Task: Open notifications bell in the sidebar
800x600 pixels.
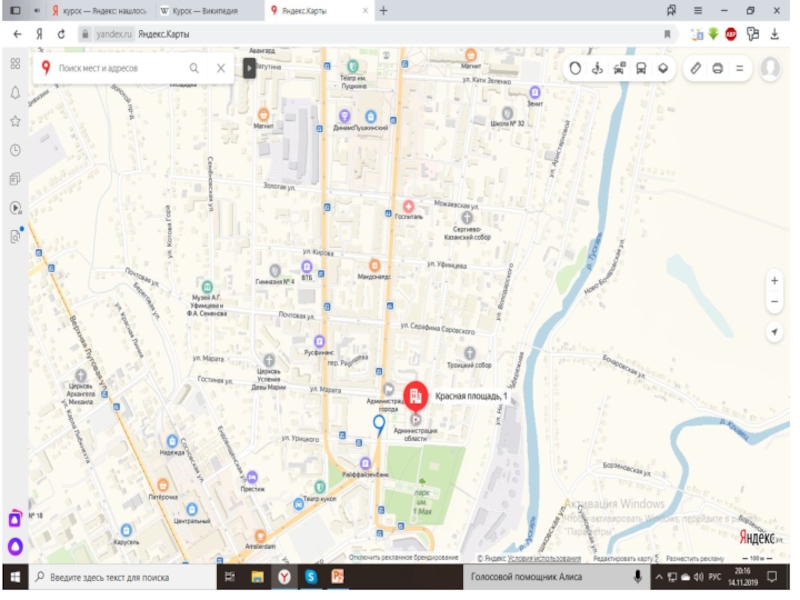Action: click(16, 93)
